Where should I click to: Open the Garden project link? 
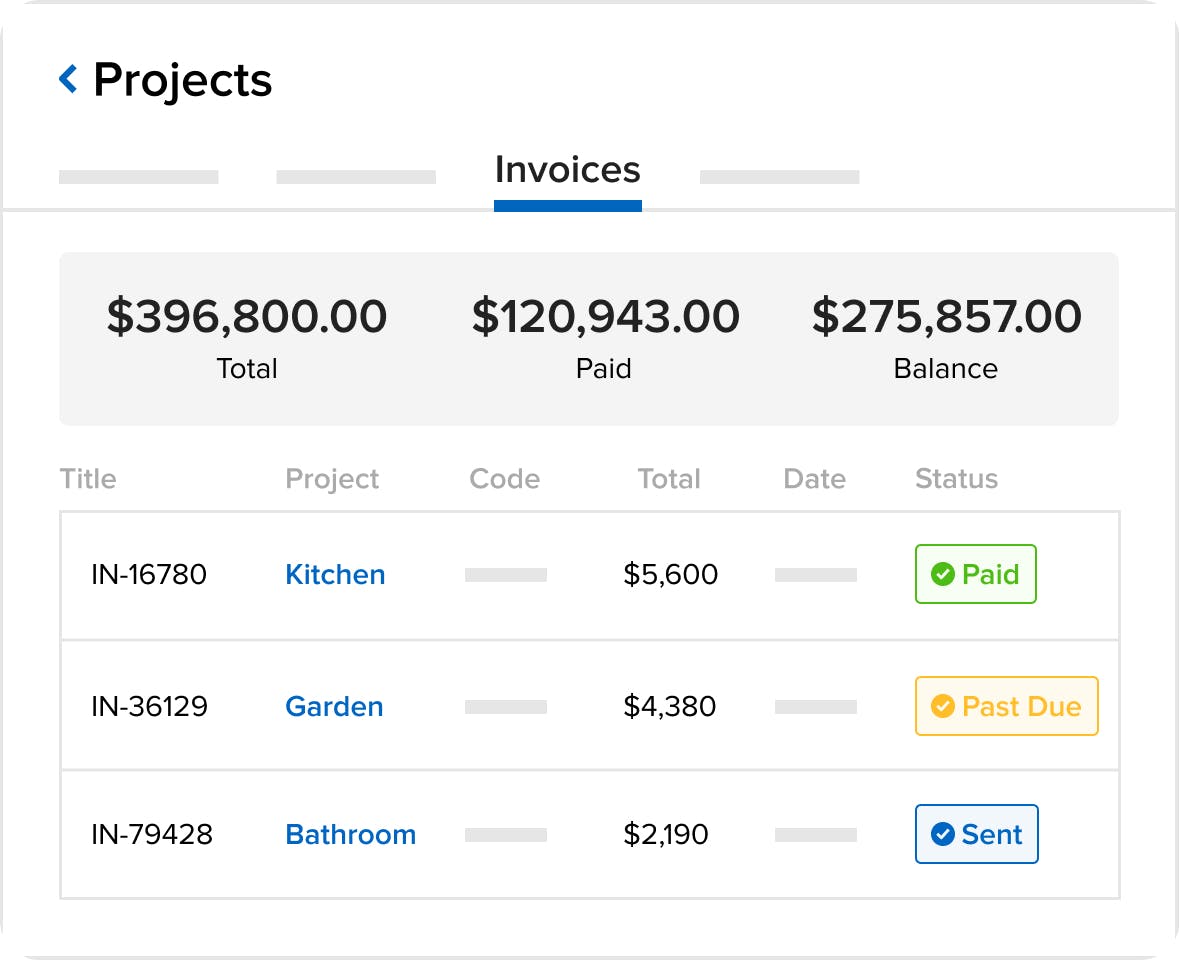click(x=334, y=706)
